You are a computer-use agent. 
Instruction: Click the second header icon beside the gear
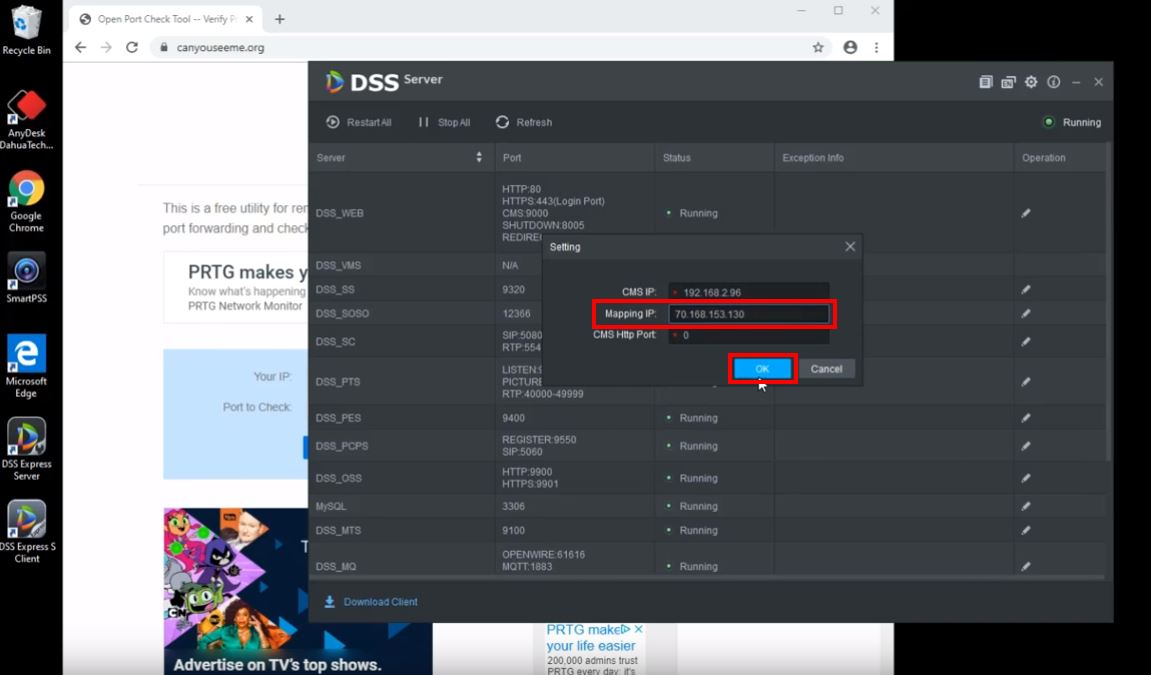(1009, 82)
